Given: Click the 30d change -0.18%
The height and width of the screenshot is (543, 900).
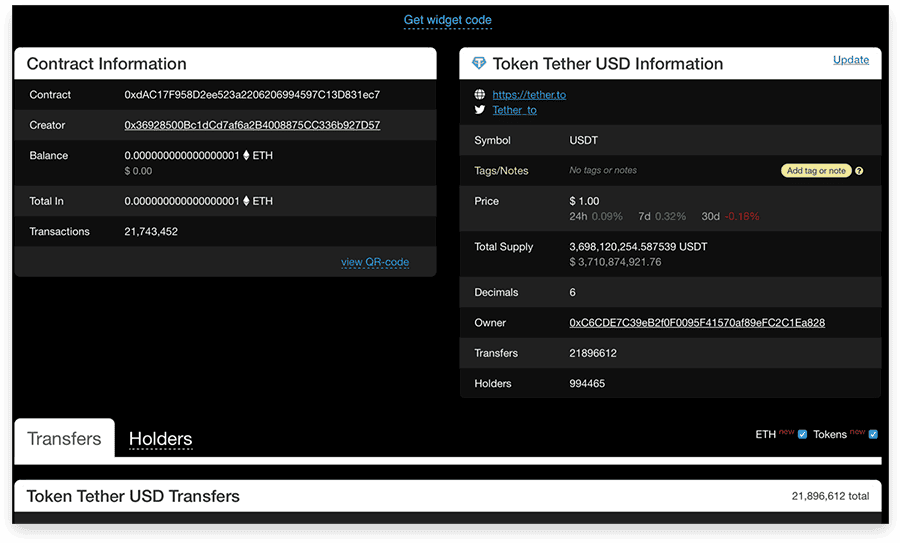Looking at the screenshot, I should 742,216.
